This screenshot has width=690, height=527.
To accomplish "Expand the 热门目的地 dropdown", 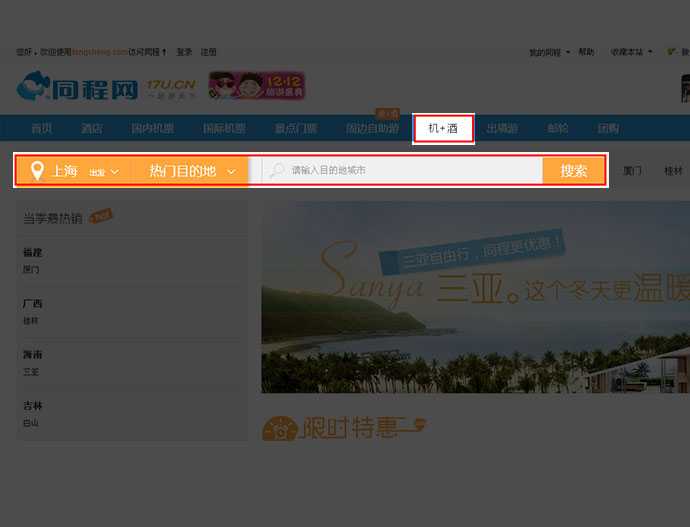I will [x=192, y=171].
